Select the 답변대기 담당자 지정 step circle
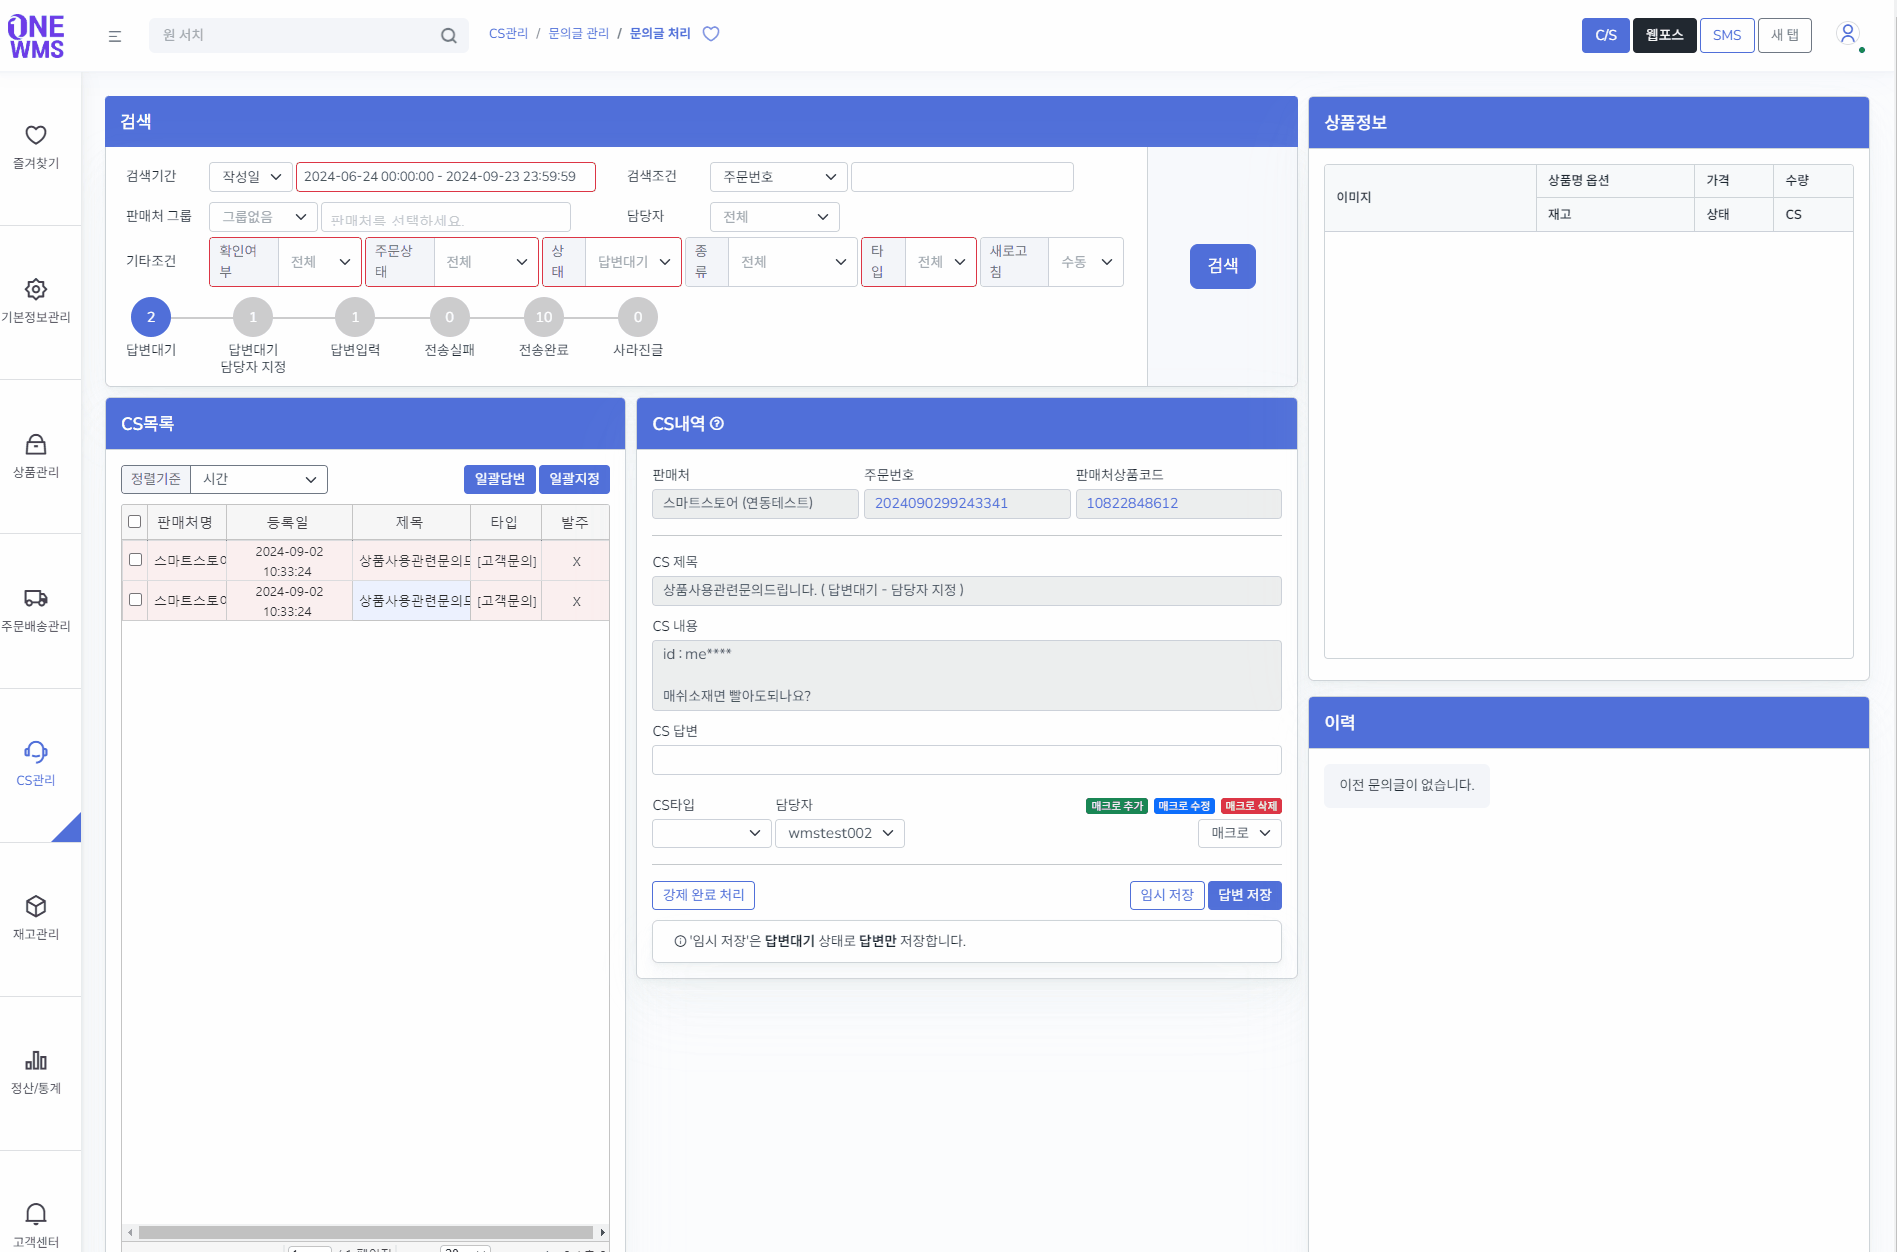Image resolution: width=1897 pixels, height=1252 pixels. (x=253, y=317)
